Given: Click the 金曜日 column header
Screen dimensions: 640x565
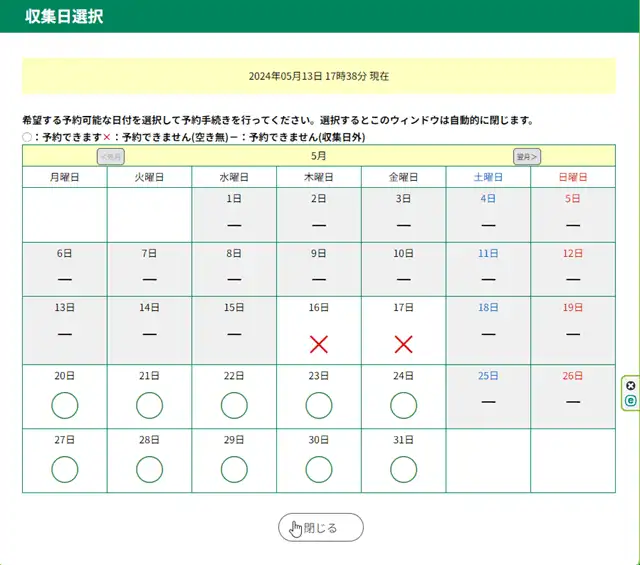Looking at the screenshot, I should click(404, 177).
